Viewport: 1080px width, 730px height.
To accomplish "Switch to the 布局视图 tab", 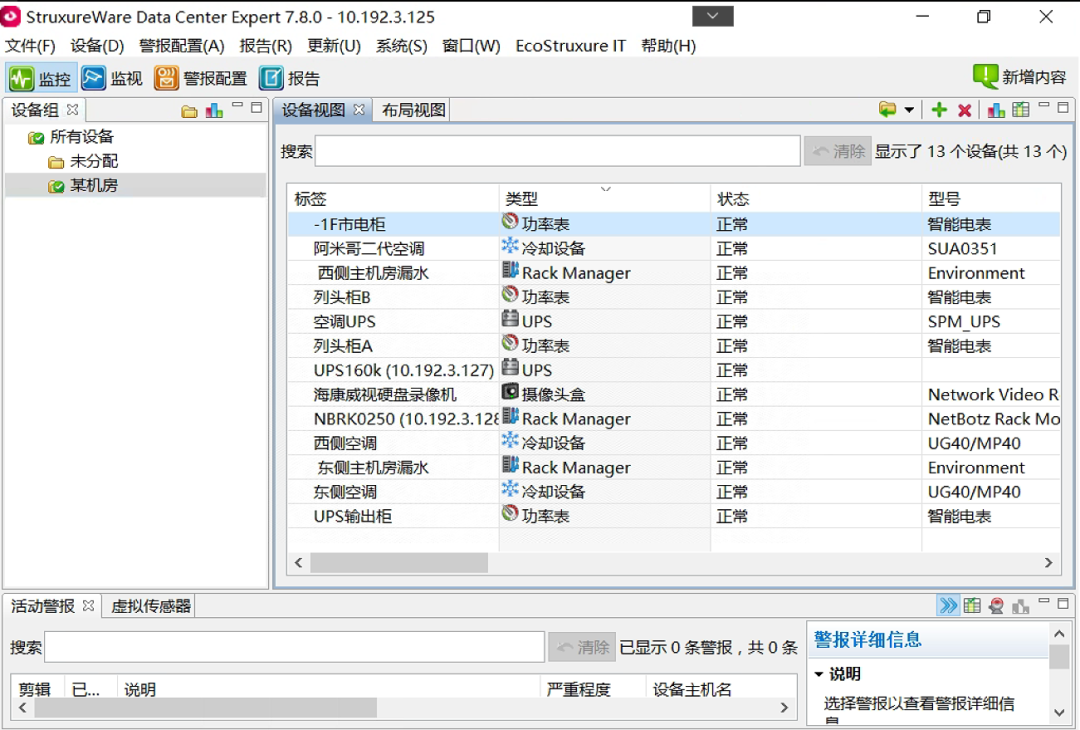I will point(413,110).
